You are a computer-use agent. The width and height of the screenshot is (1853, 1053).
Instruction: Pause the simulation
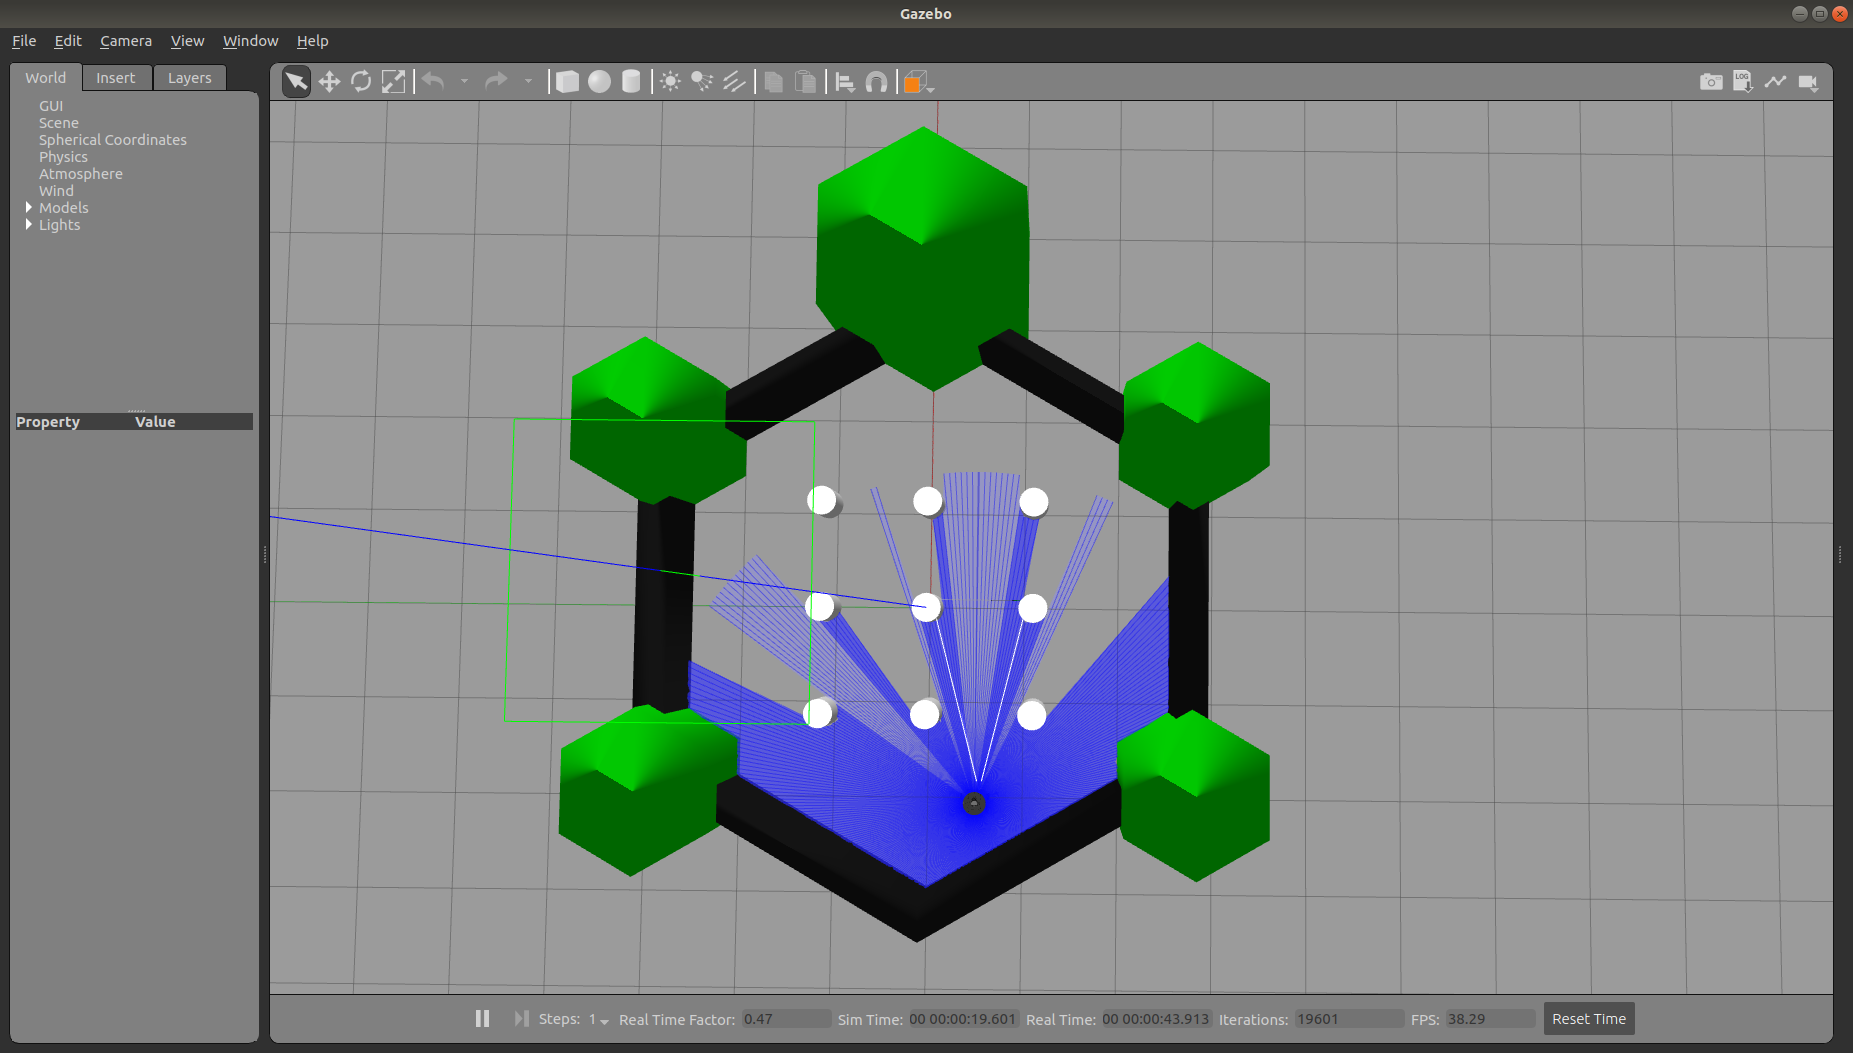tap(482, 1018)
